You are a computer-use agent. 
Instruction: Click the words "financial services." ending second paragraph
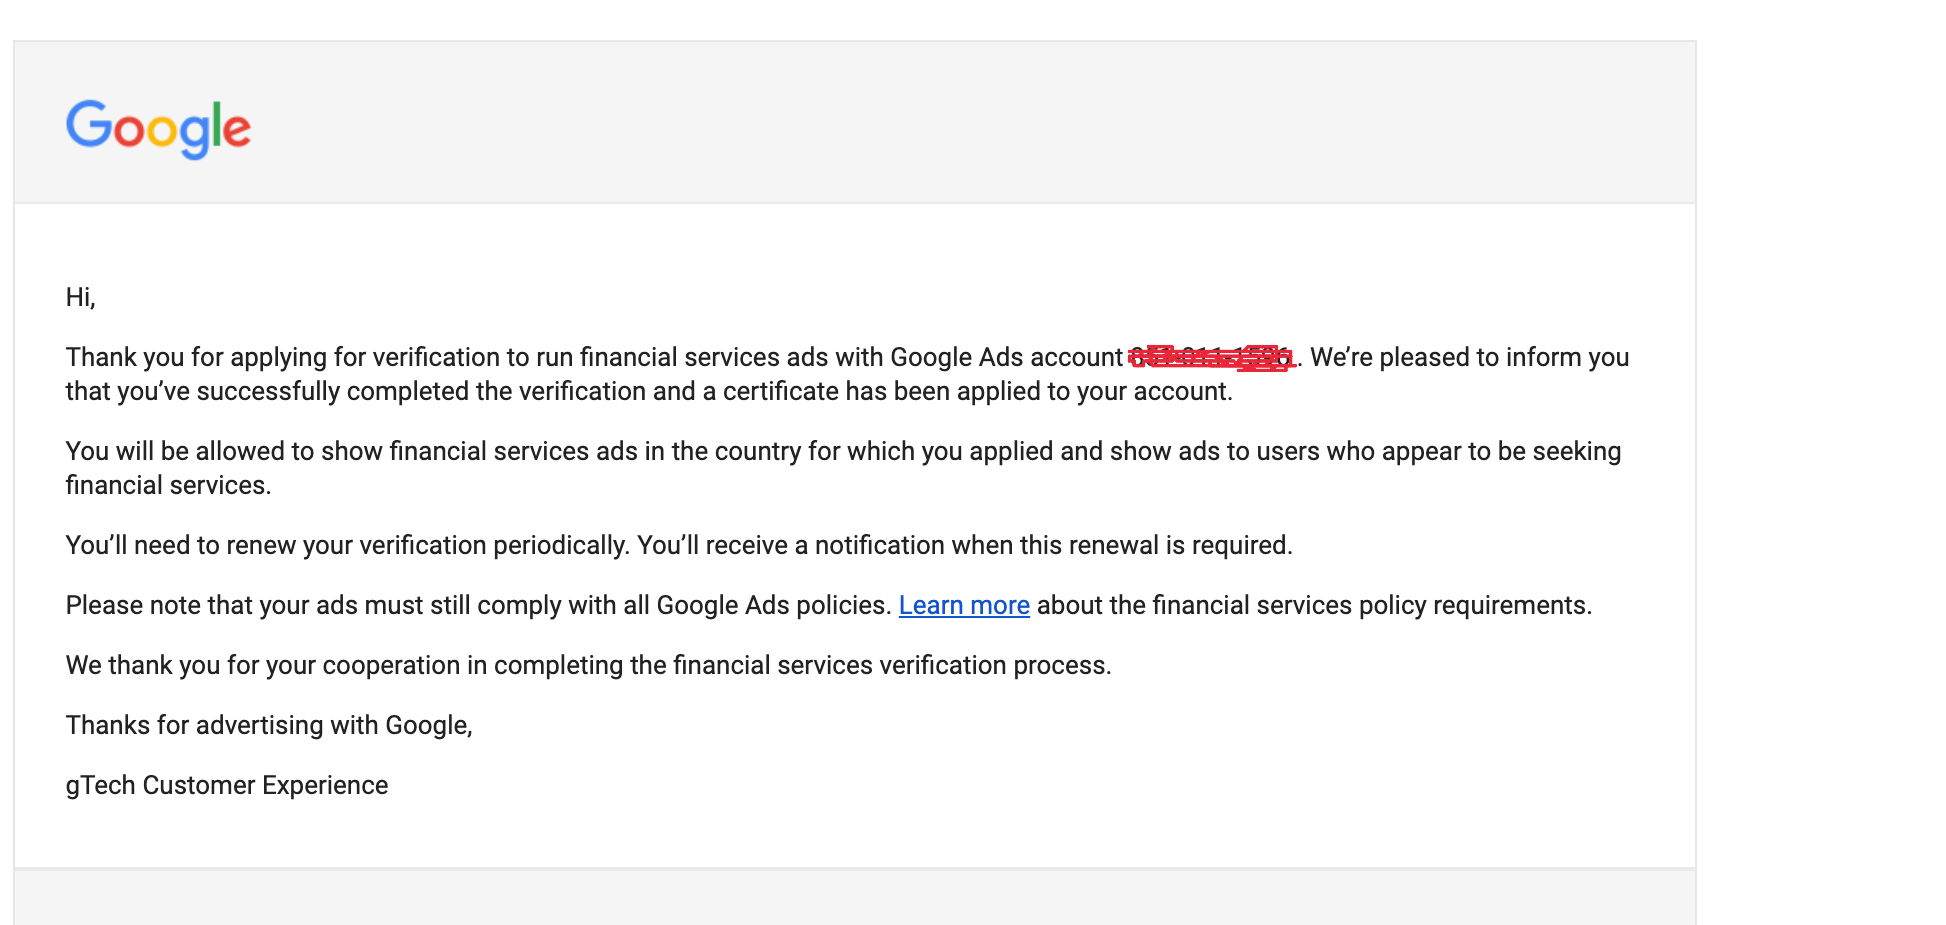click(169, 485)
